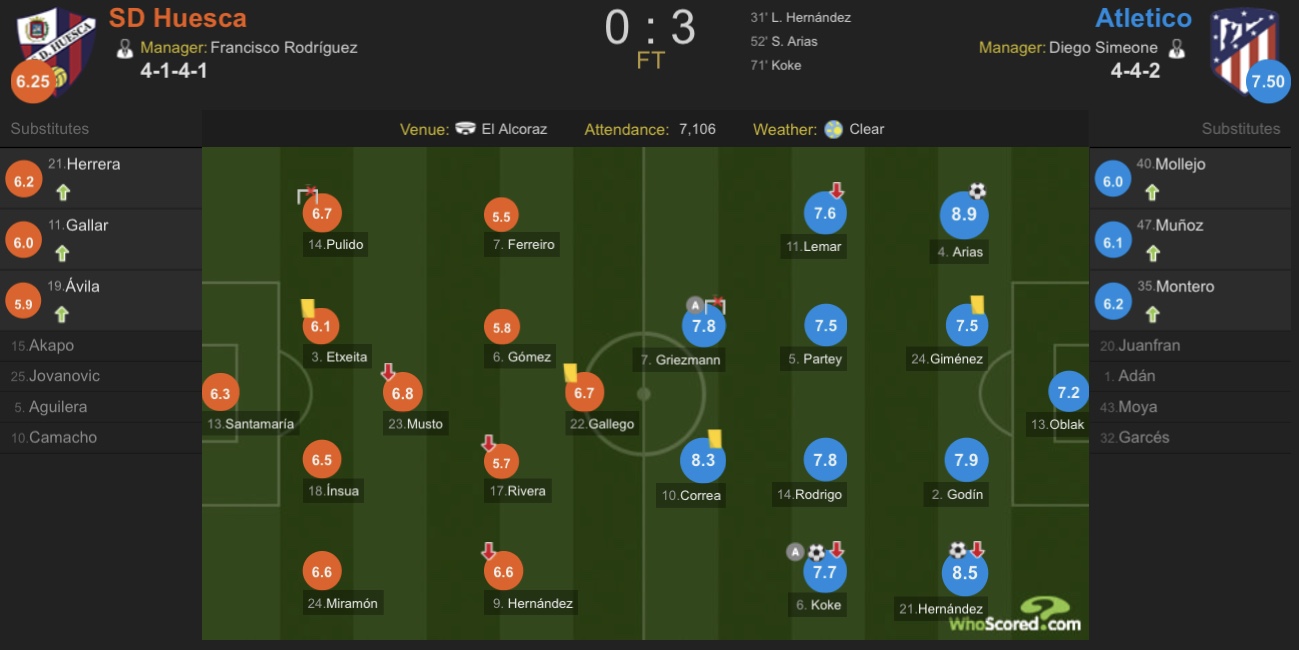Click the stadium icon beside El Alcoraz
The height and width of the screenshot is (650, 1299).
coord(465,129)
